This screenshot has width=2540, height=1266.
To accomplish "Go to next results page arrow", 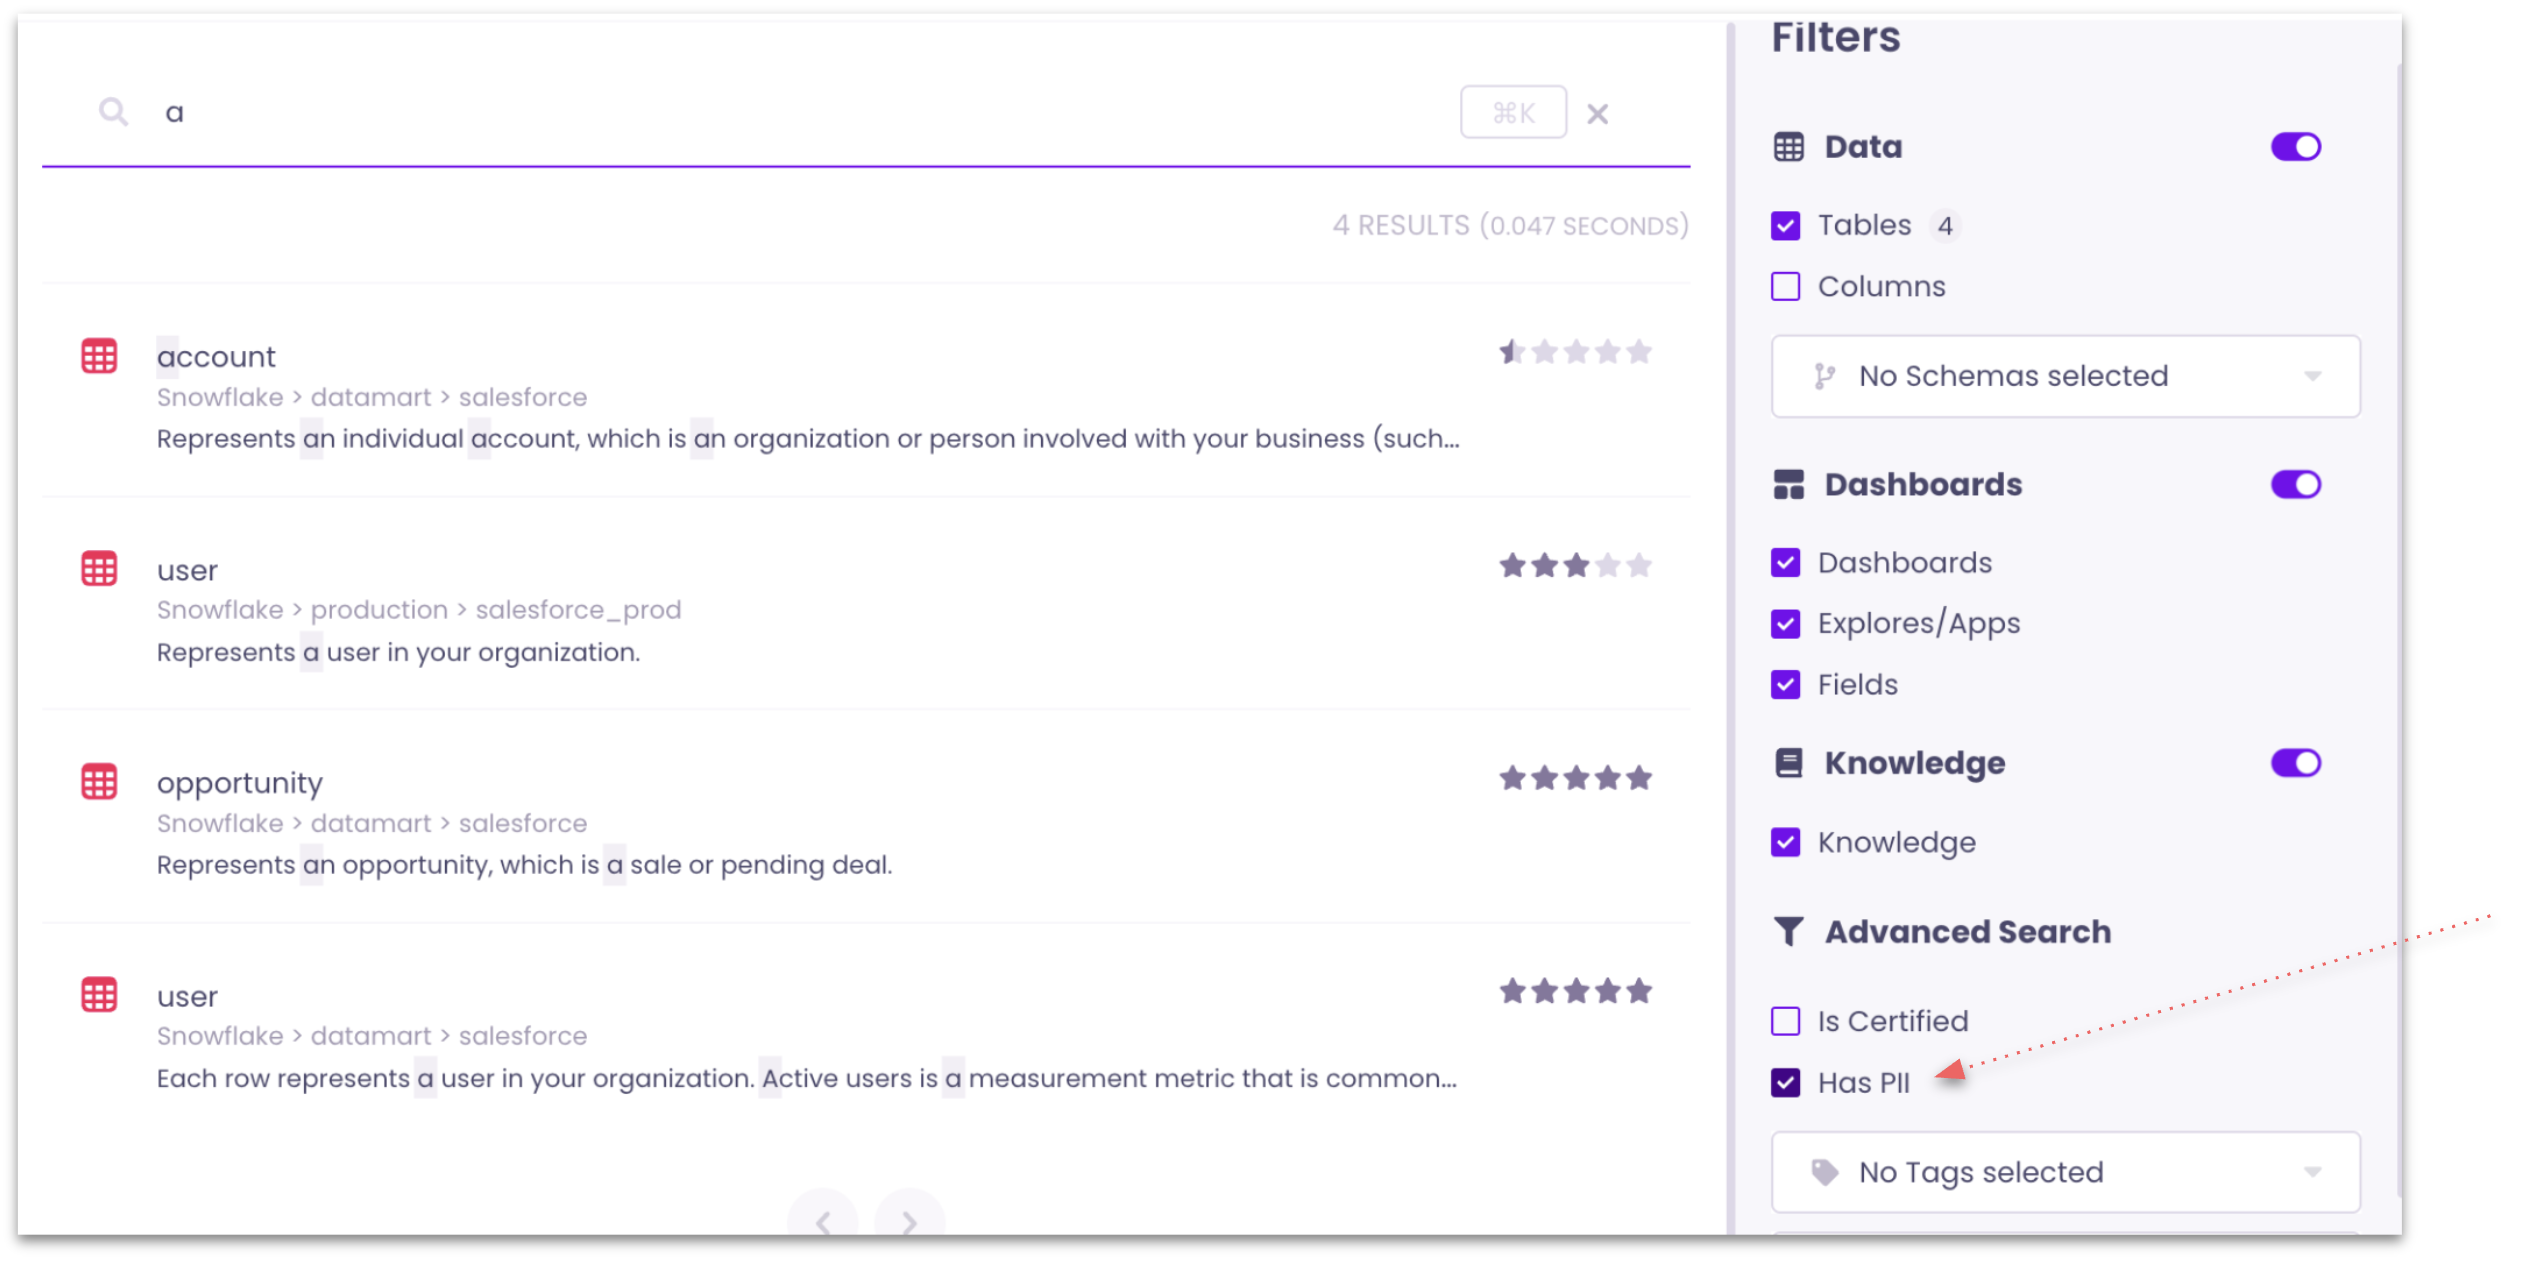I will [x=909, y=1222].
